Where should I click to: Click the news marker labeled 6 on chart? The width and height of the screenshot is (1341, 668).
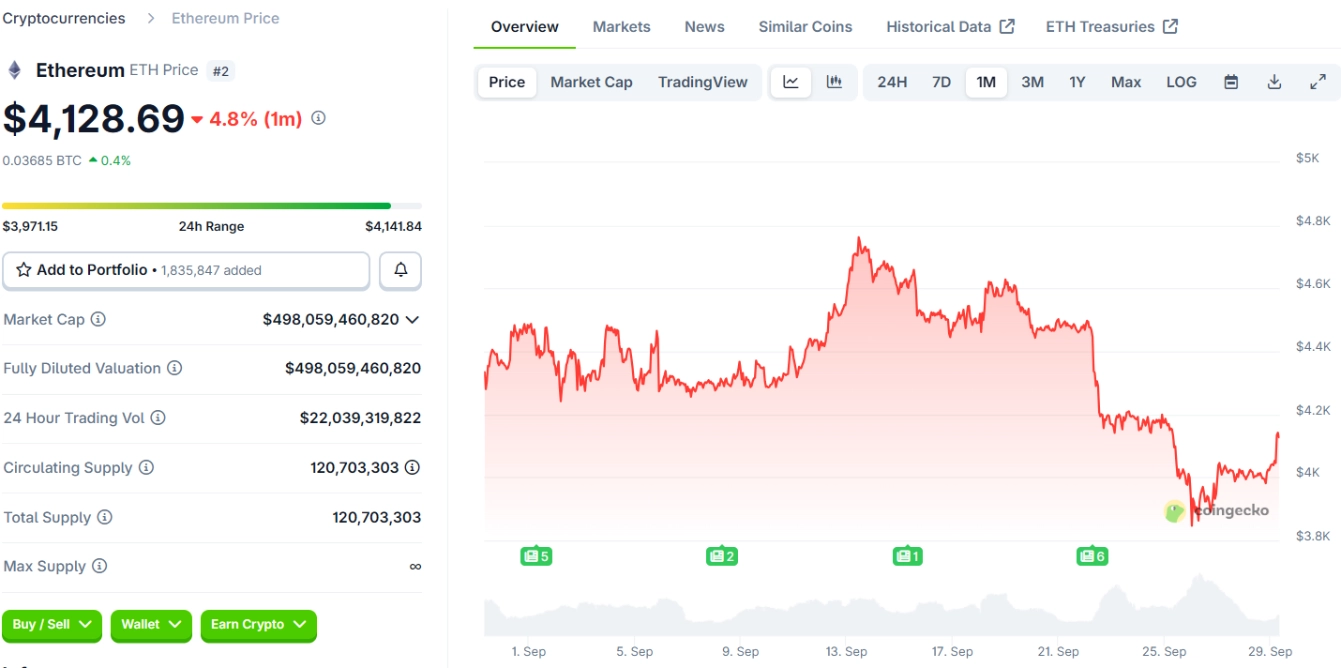click(1091, 556)
